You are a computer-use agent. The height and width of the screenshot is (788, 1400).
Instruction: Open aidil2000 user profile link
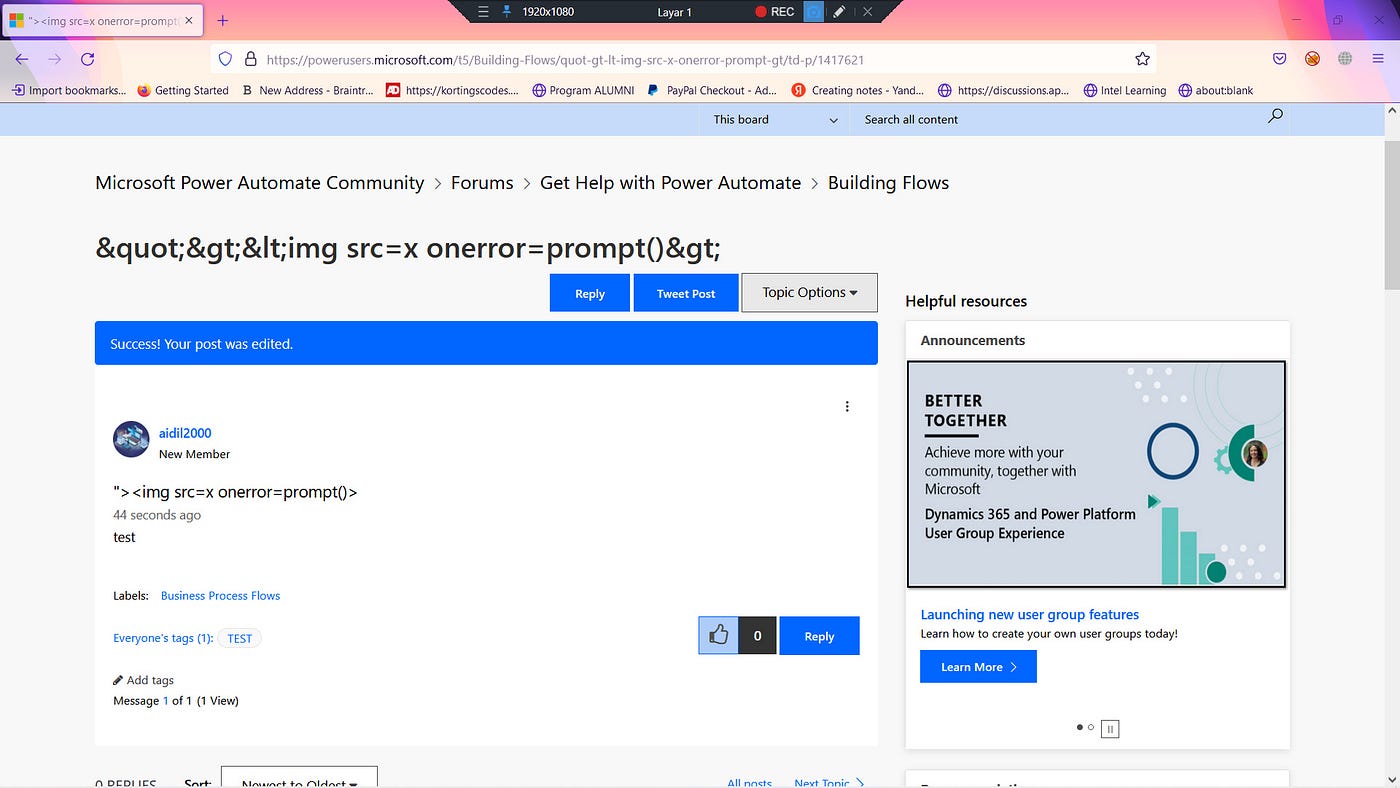pos(185,433)
